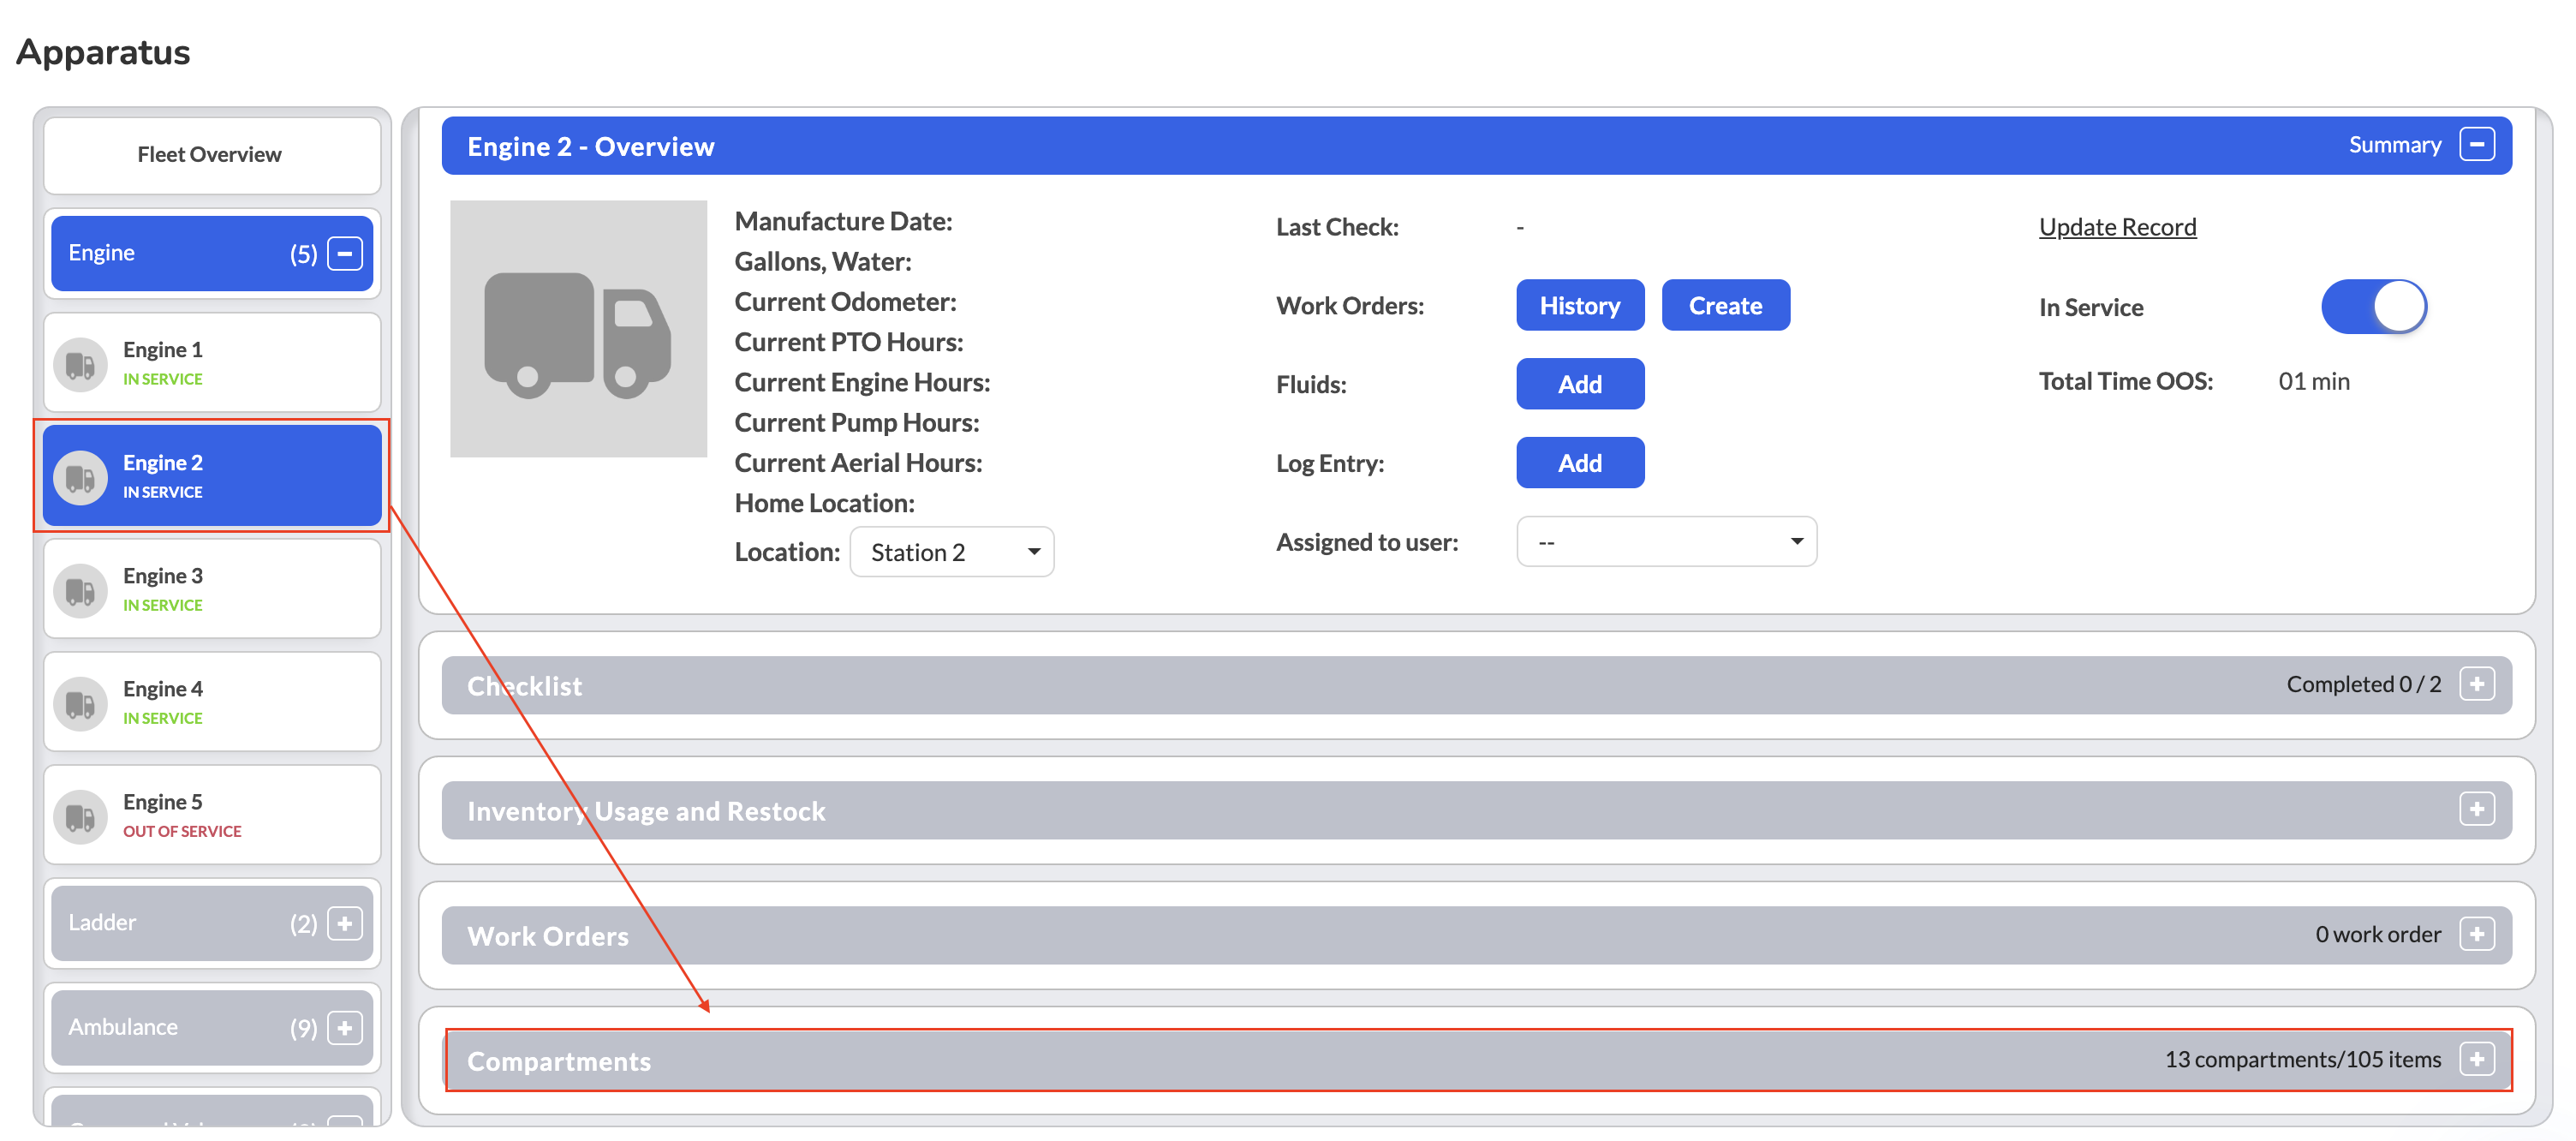Select Engine 1 in the sidebar
This screenshot has height=1141, width=2576.
[212, 364]
